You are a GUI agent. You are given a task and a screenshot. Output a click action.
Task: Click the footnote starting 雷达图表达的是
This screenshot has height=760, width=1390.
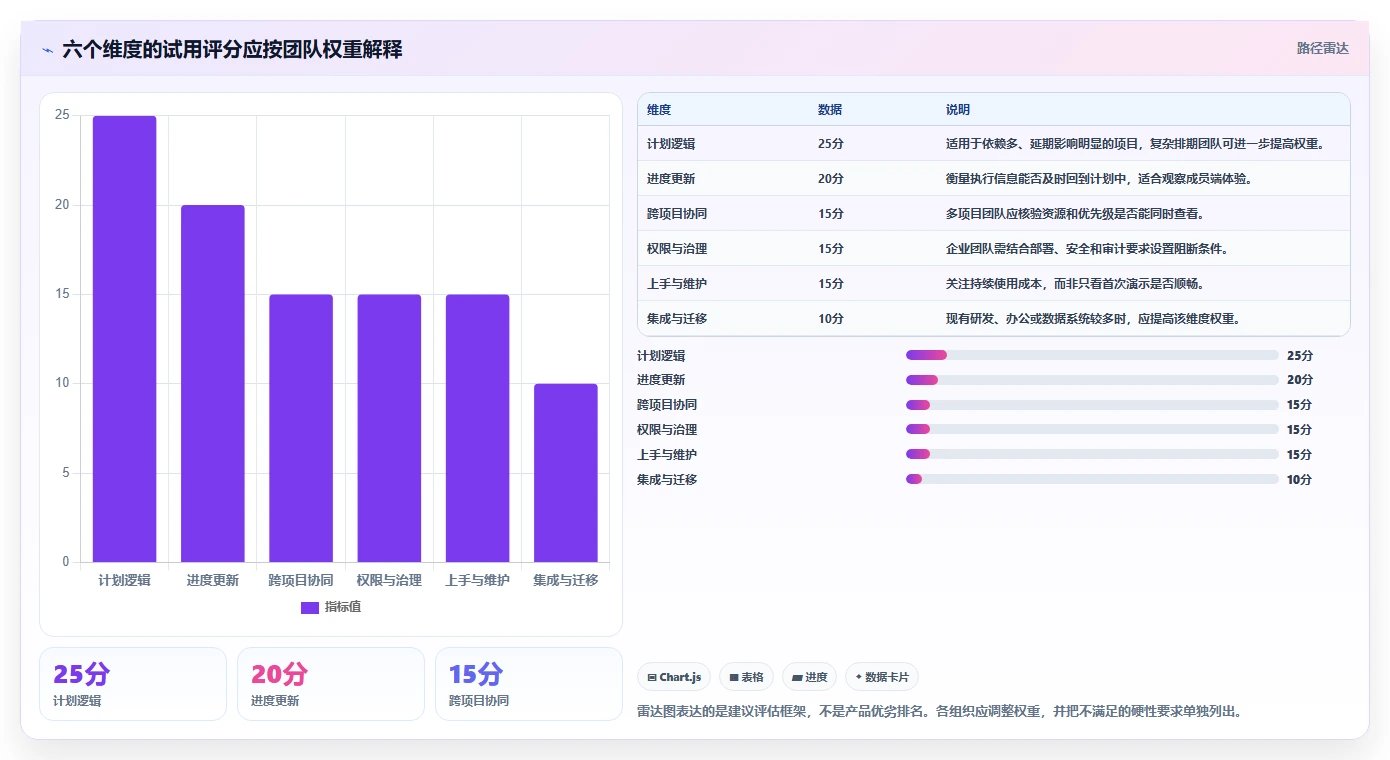(939, 712)
